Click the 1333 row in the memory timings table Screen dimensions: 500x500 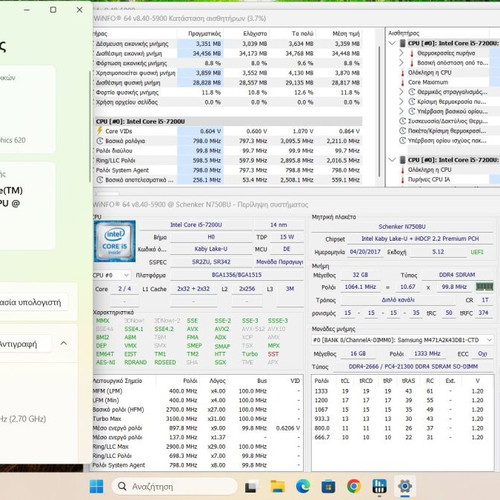click(x=402, y=391)
